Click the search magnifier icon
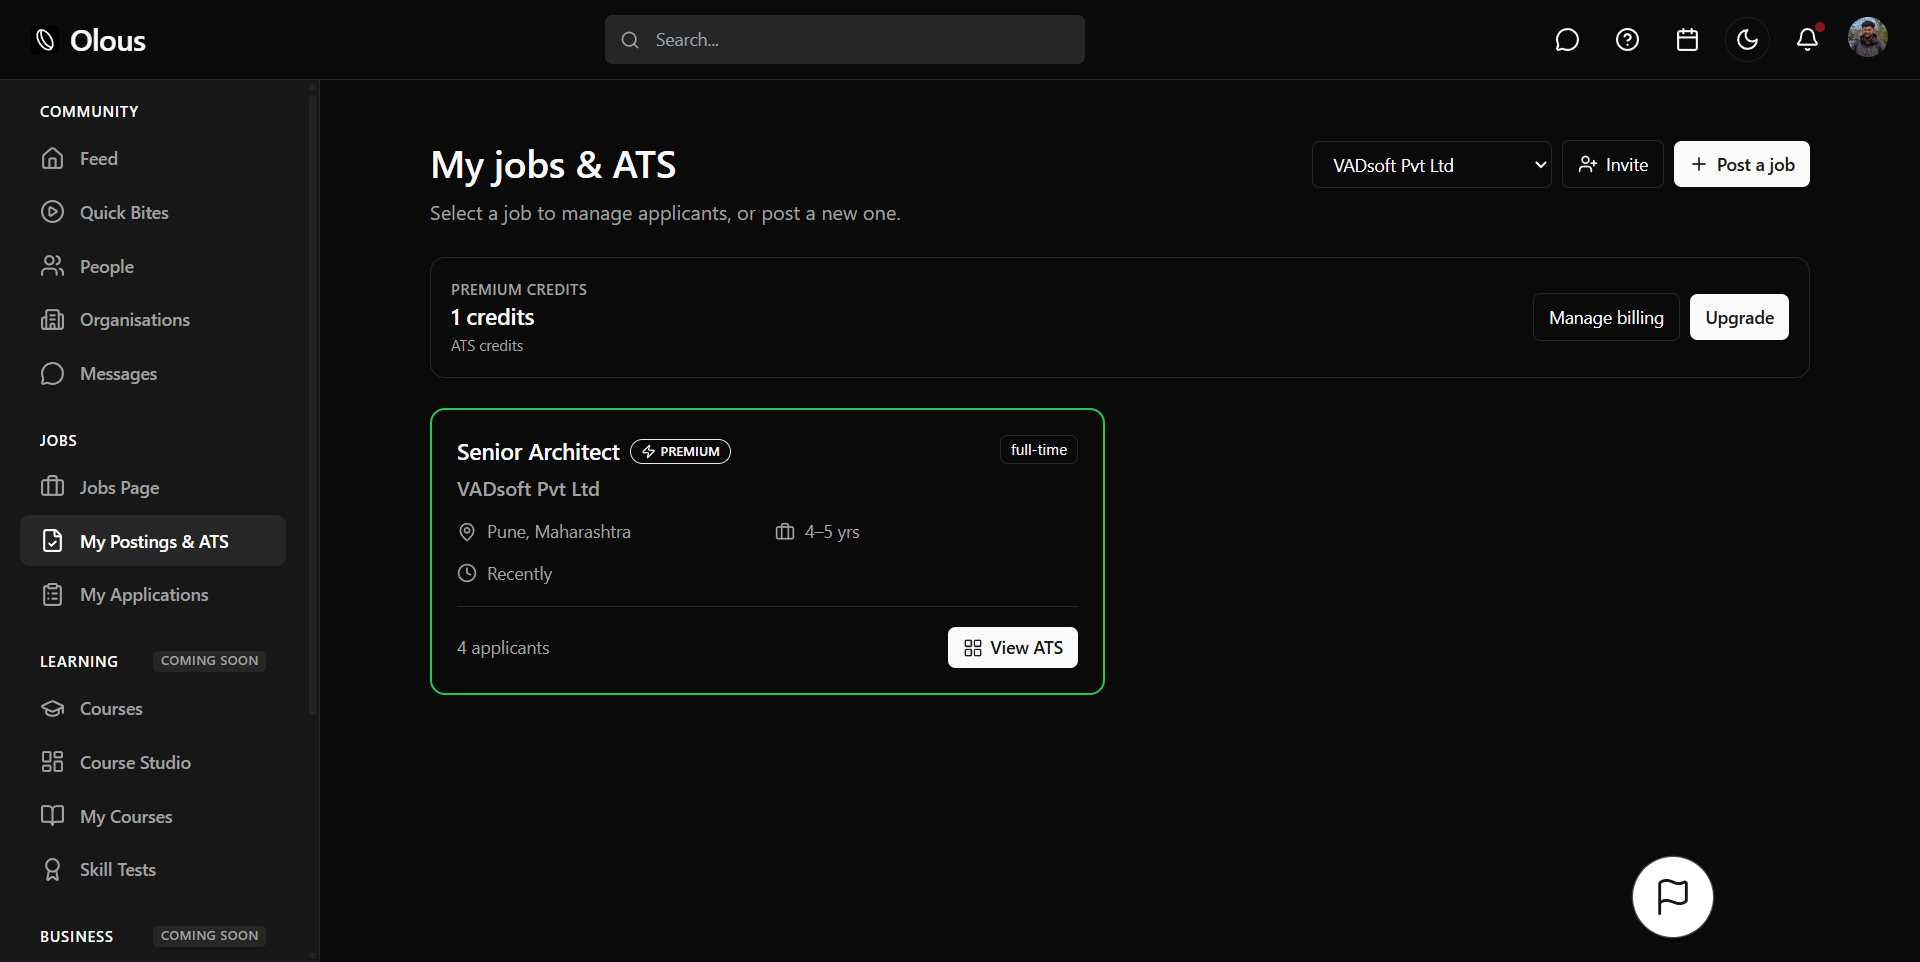The image size is (1920, 962). pos(630,40)
